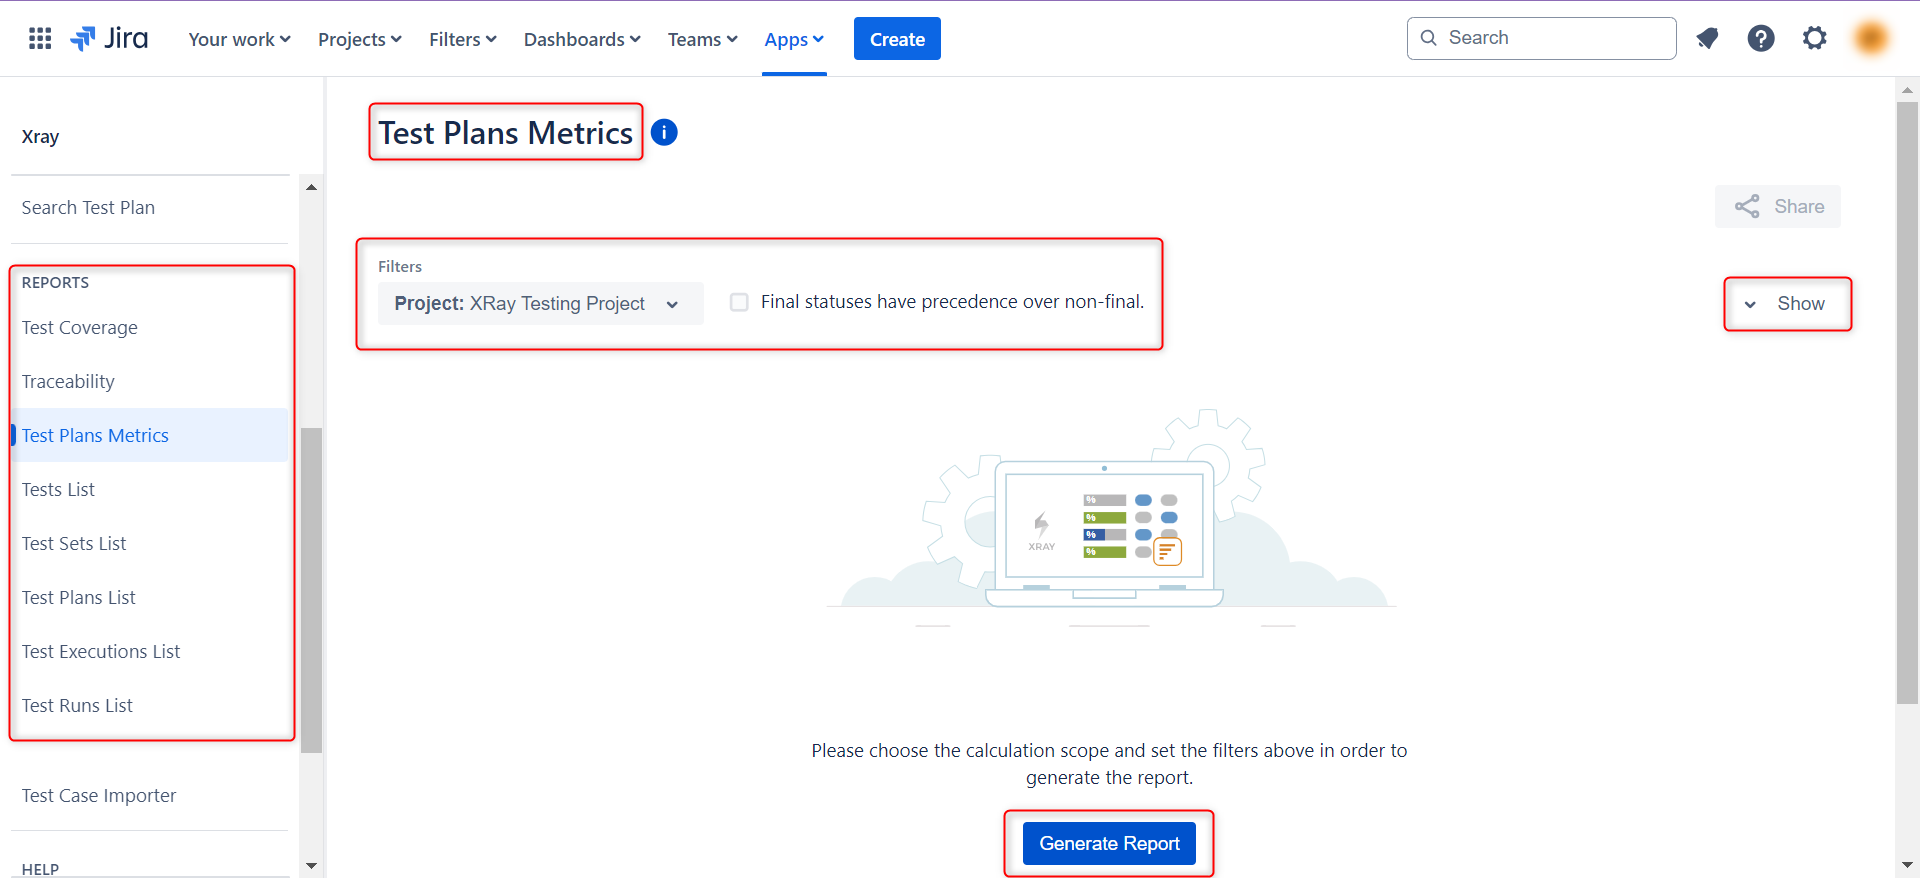Open the Projects dropdown menu

click(359, 39)
